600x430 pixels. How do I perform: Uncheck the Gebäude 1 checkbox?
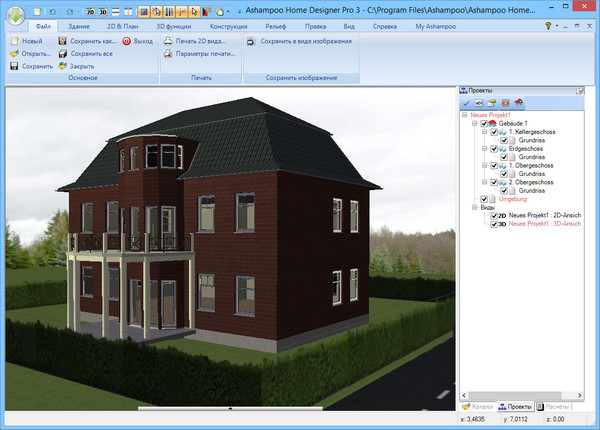click(x=484, y=123)
